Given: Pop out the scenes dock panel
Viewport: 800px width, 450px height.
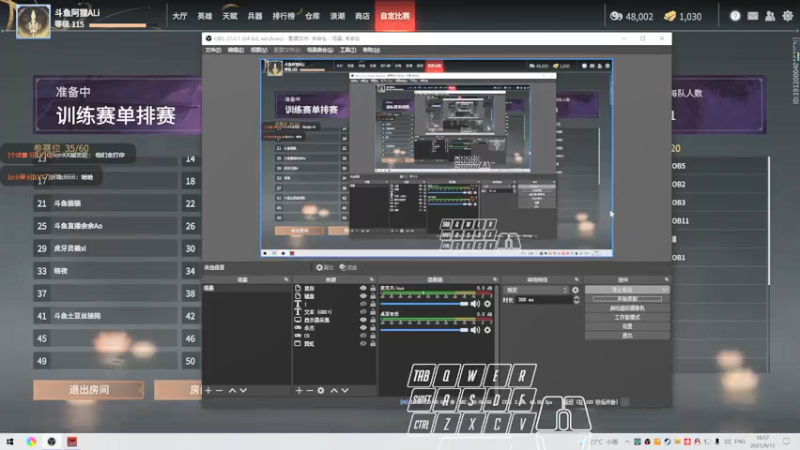Looking at the screenshot, I should (286, 280).
